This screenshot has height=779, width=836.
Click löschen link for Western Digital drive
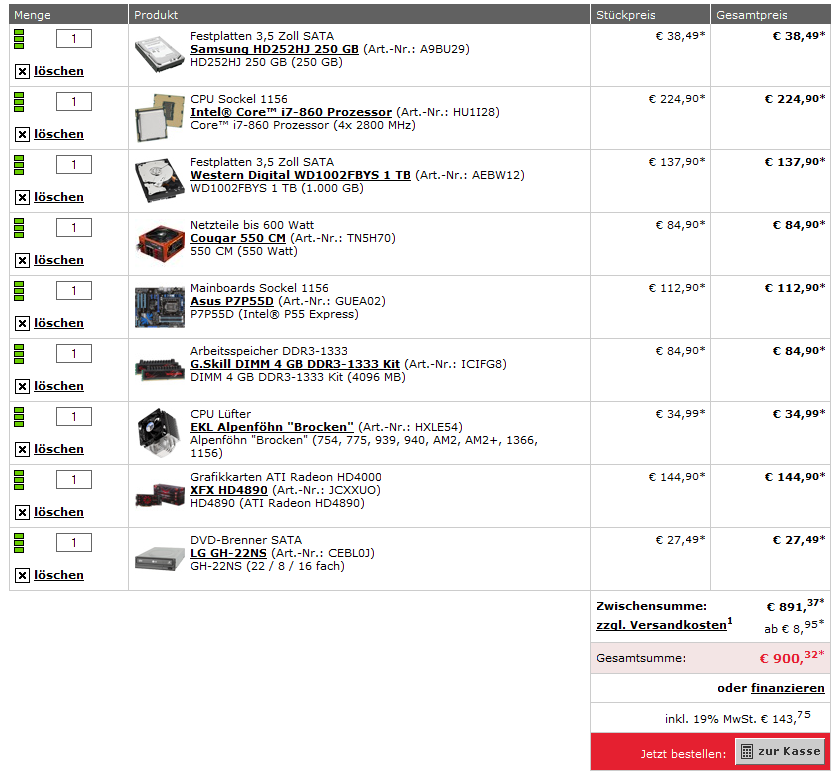59,197
